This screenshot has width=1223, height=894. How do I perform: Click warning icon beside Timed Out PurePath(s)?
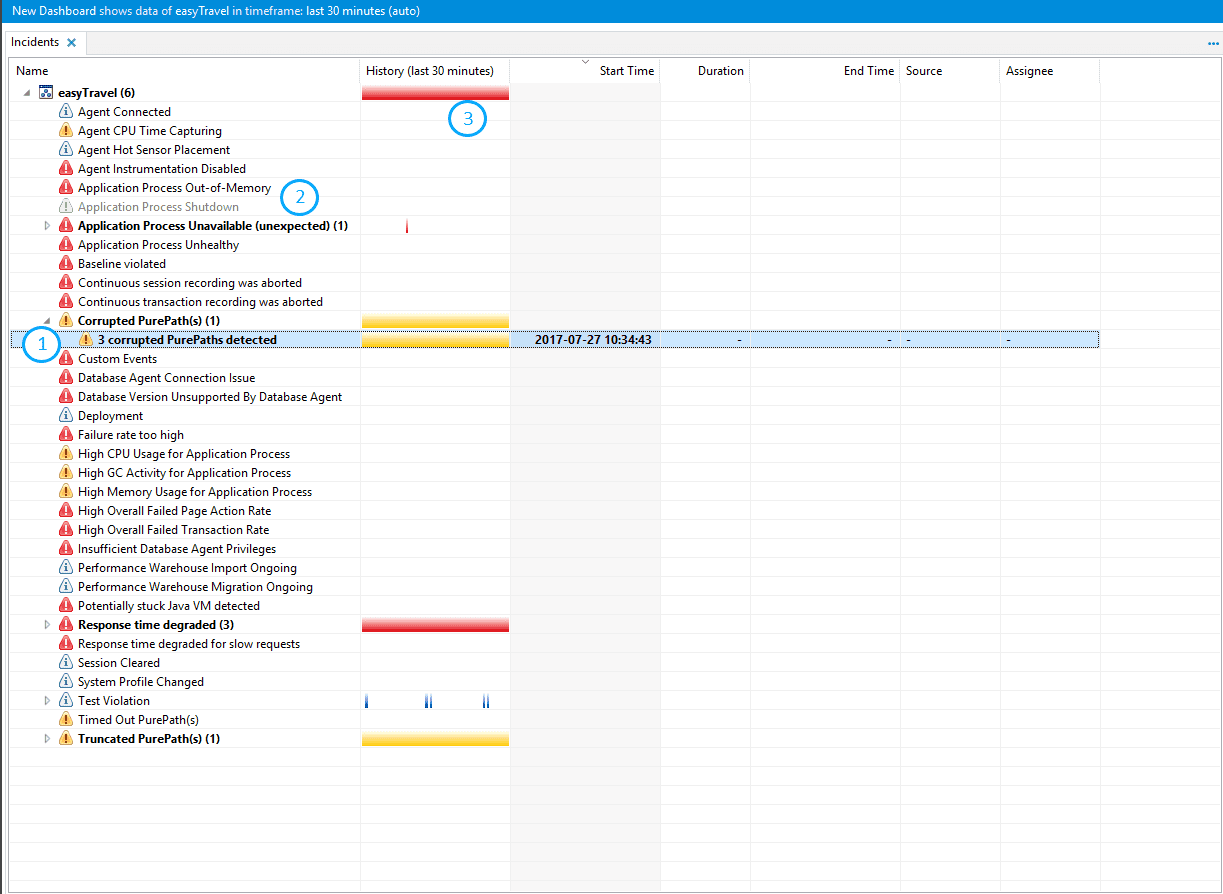coord(66,720)
